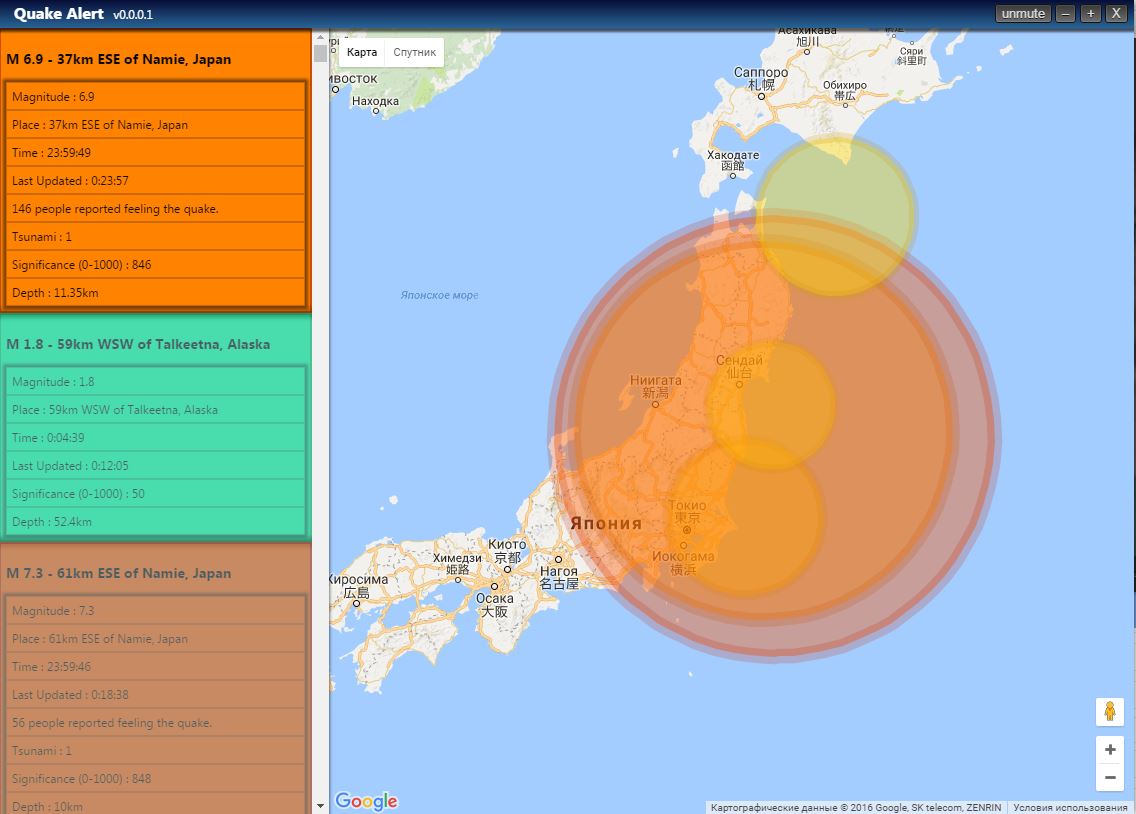Screen dimensions: 1136x814
Task: Click 'Place : 61km ESE of Namie, Japan' row
Action: click(x=155, y=639)
